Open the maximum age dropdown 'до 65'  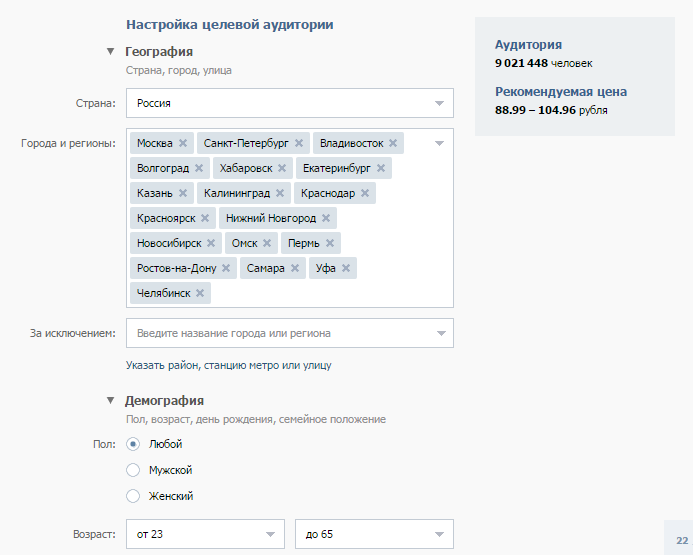click(374, 534)
